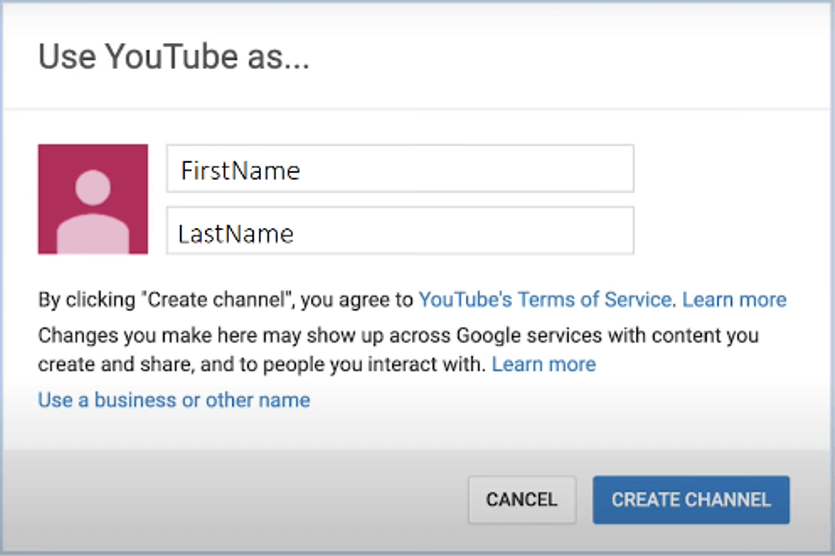Click the profile avatar placeholder image
This screenshot has height=556, width=835.
[93, 199]
